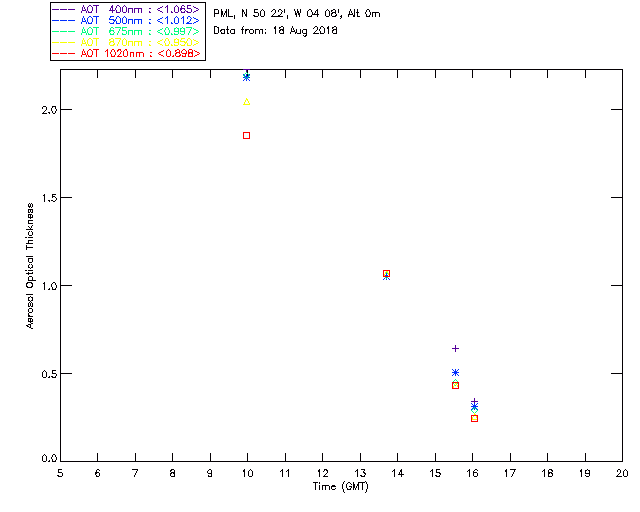
Task: Click the PML station location header text
Action: [x=297, y=14]
